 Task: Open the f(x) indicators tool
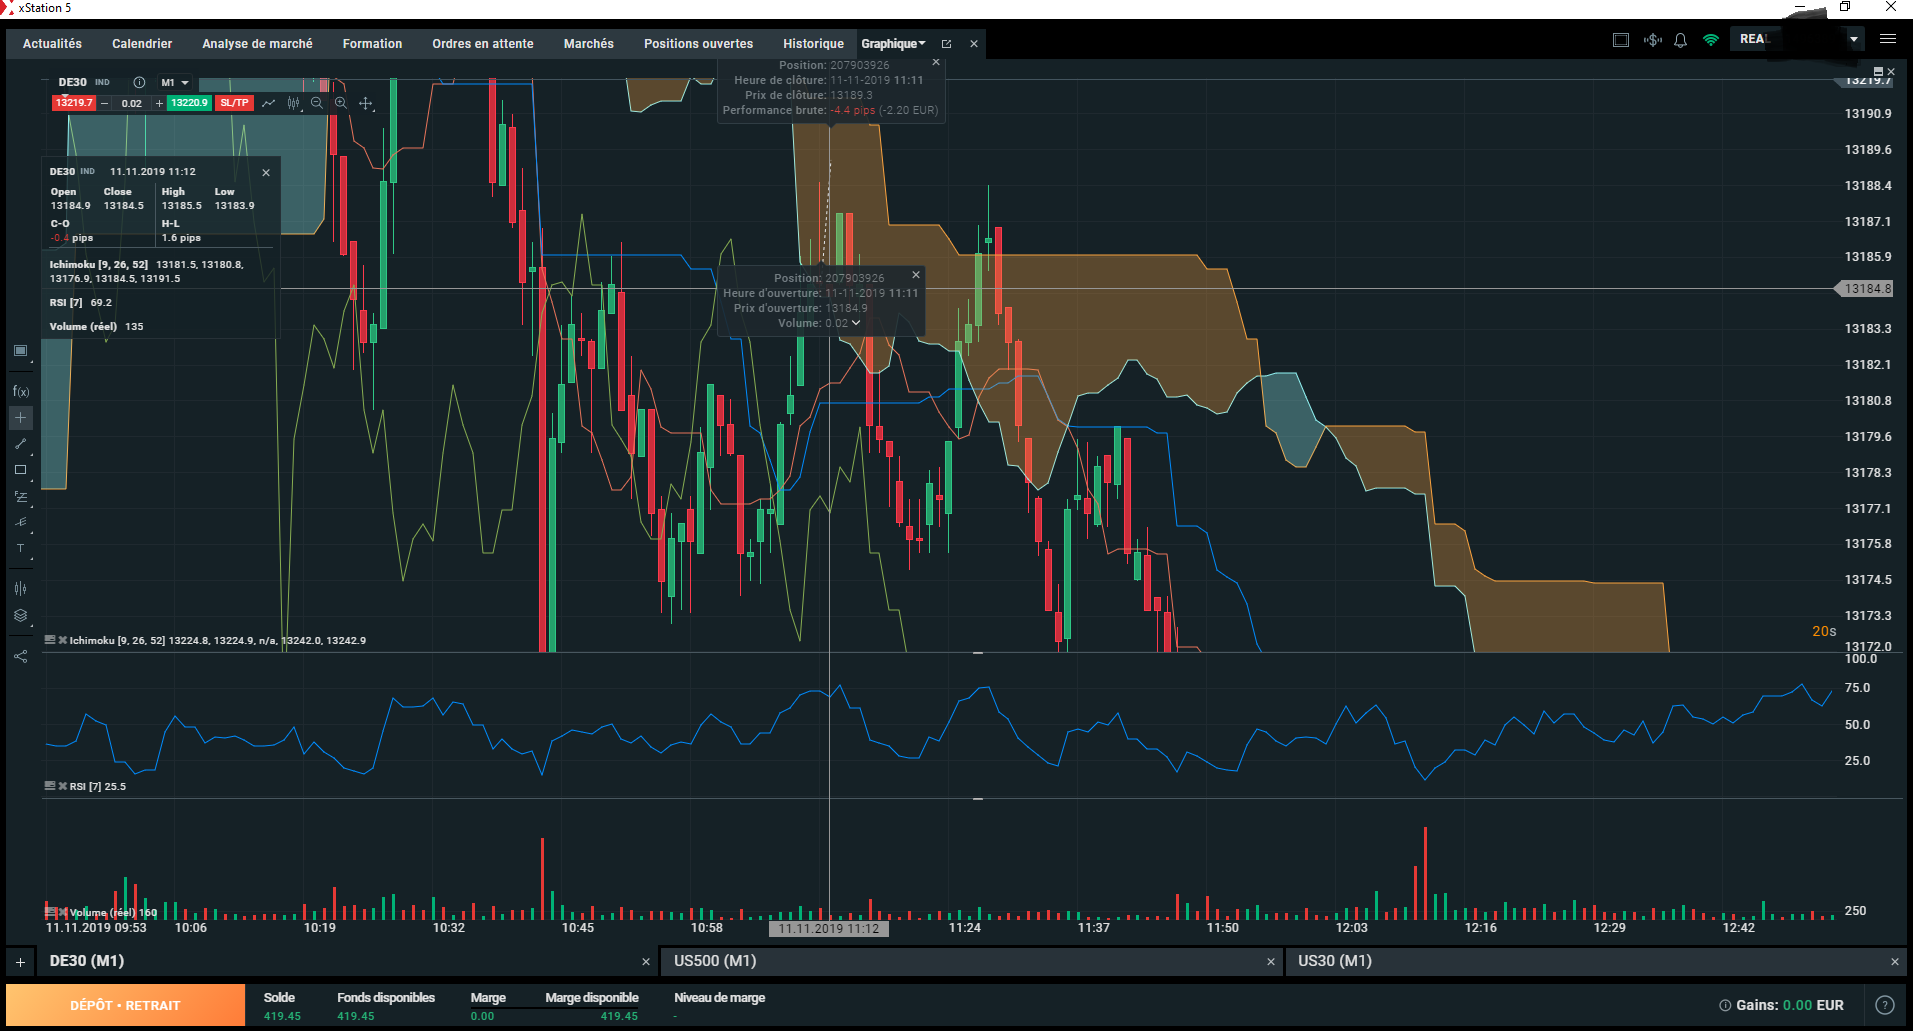pos(21,391)
